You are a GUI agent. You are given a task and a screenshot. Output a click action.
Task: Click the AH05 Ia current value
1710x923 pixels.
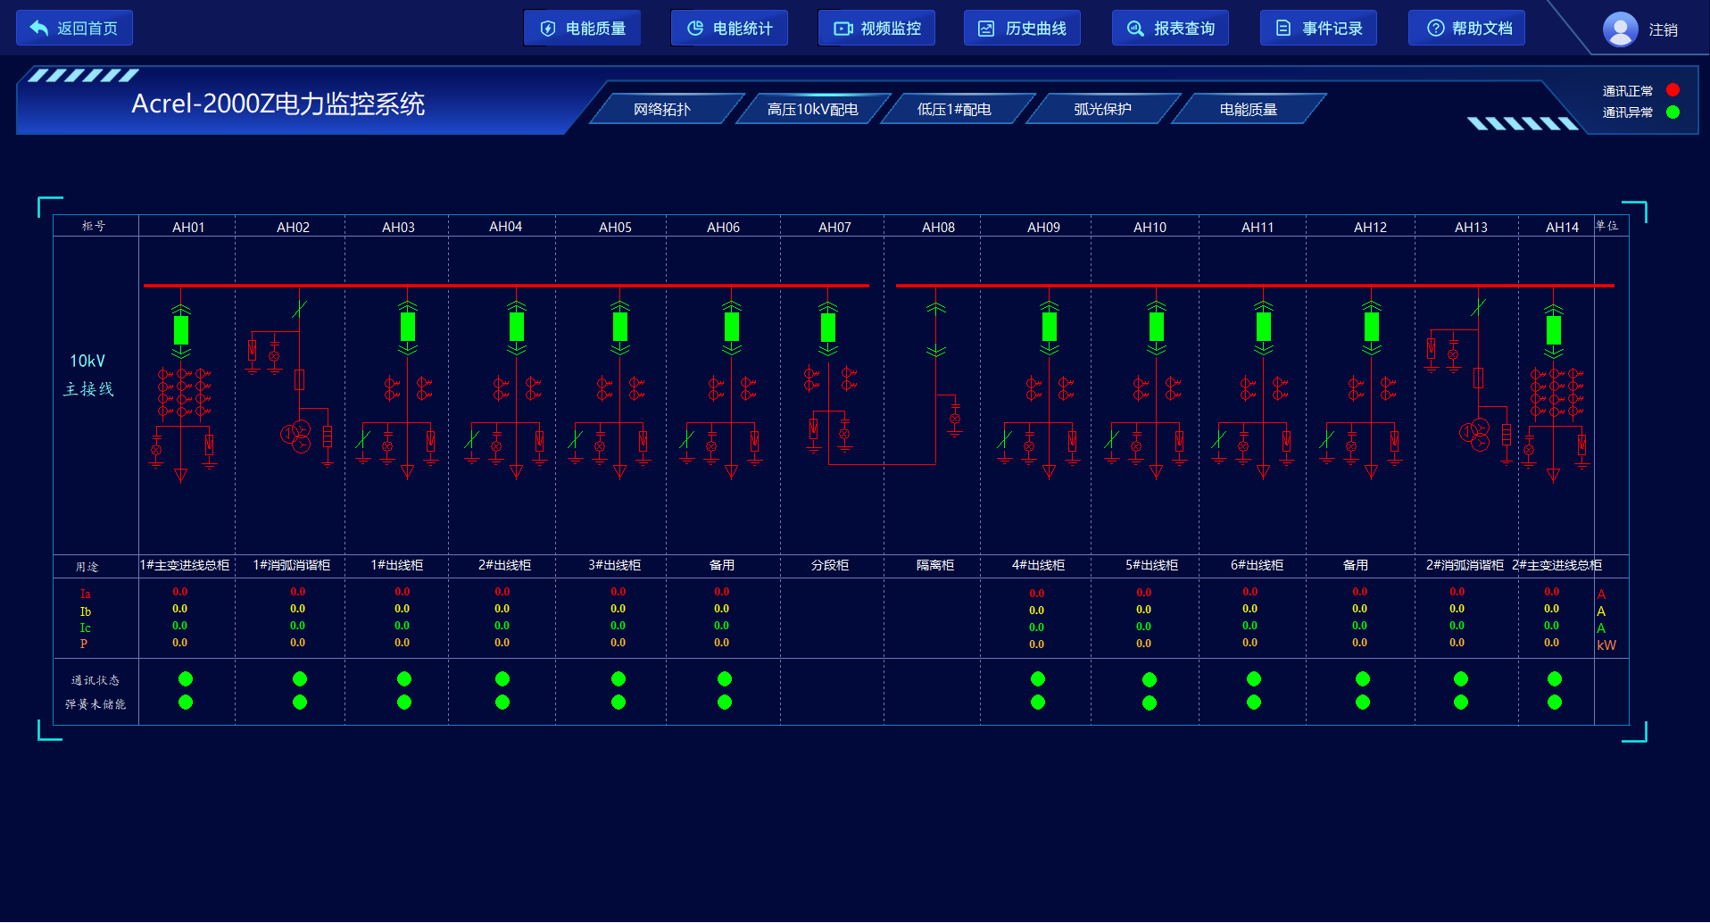(618, 592)
